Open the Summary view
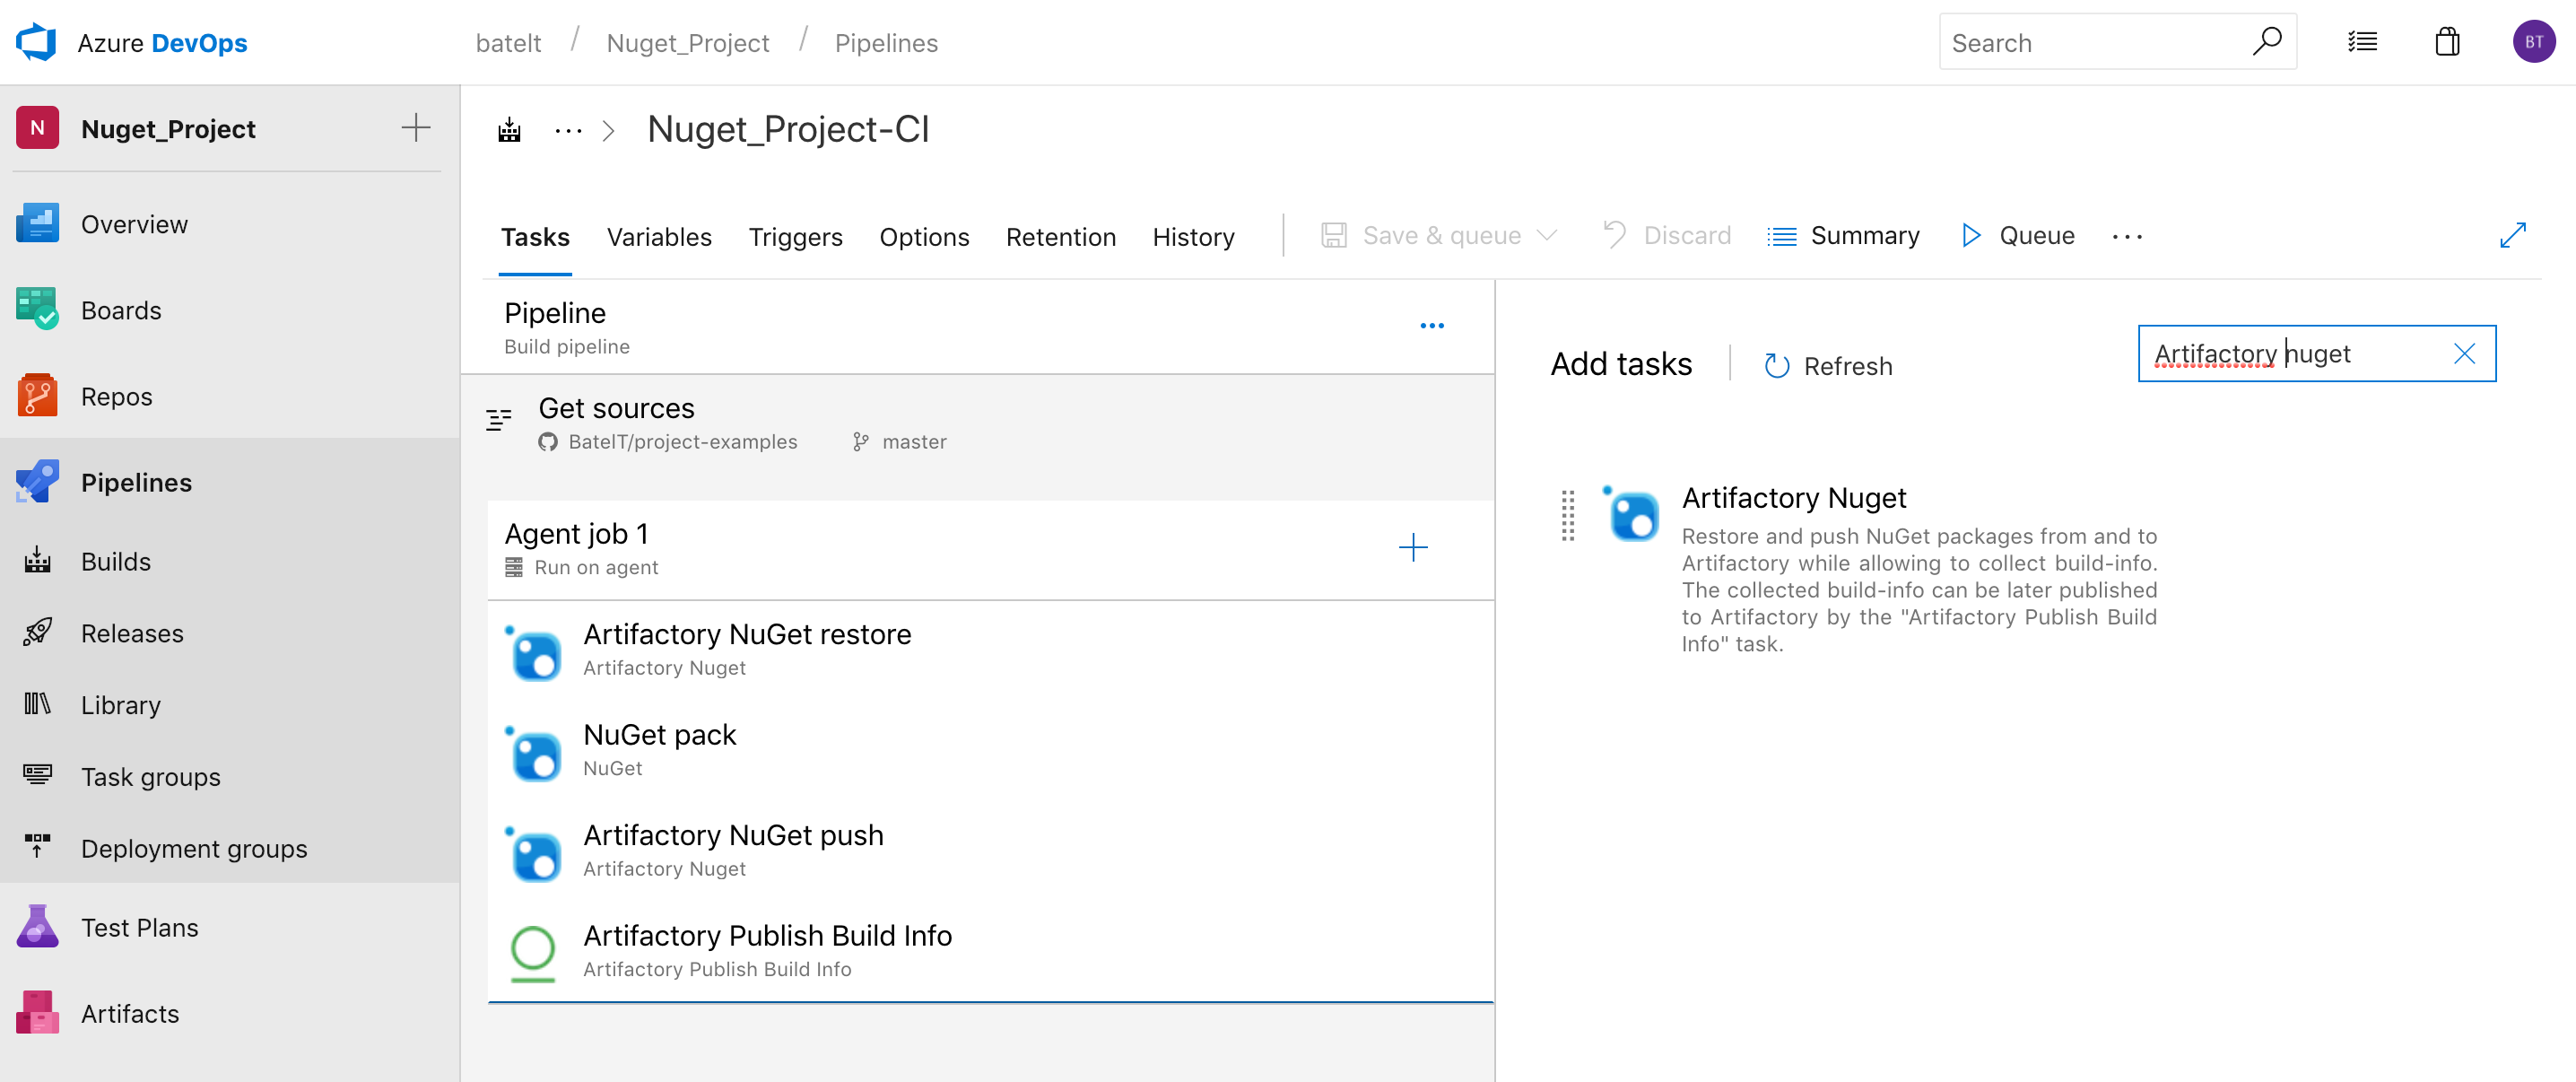The width and height of the screenshot is (2576, 1082). [1843, 236]
